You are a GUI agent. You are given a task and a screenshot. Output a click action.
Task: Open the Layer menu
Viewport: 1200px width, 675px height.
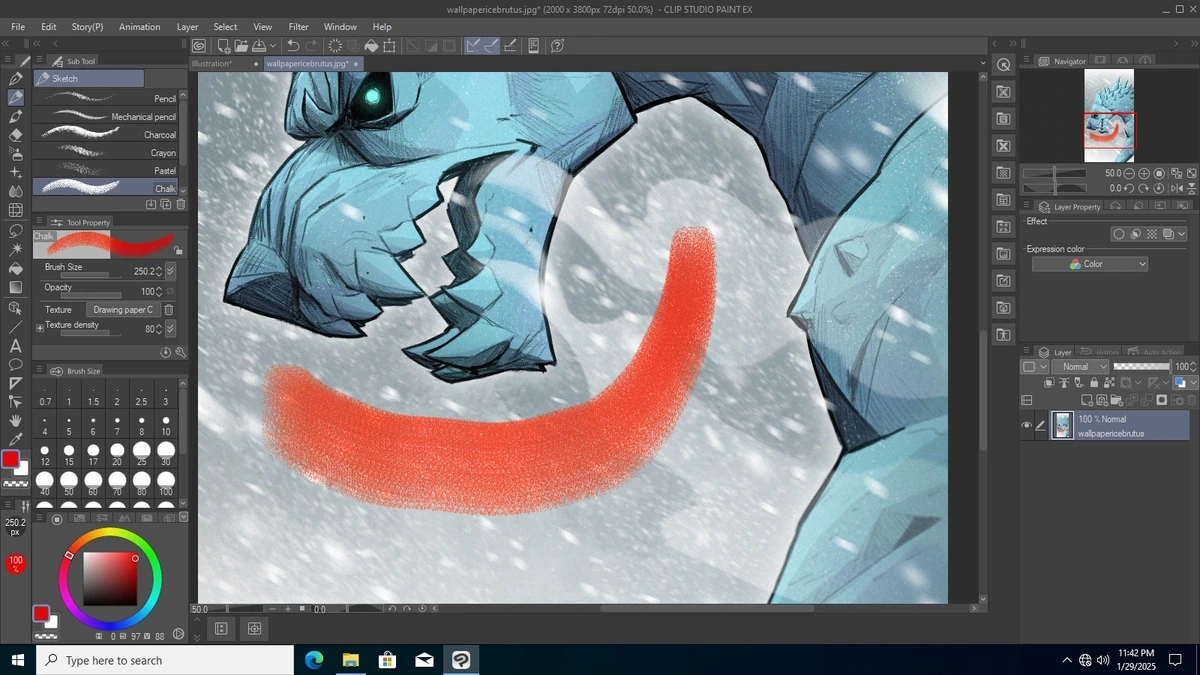[x=187, y=27]
